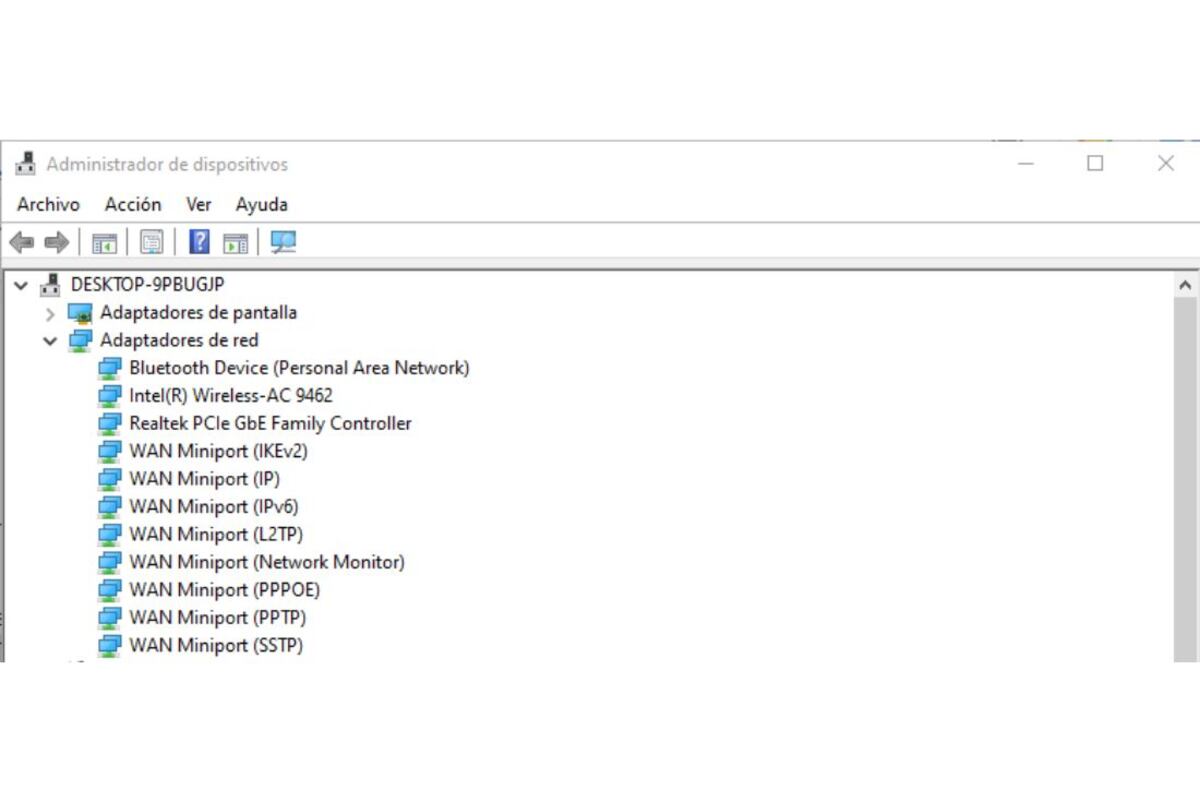This screenshot has width=1200, height=802.
Task: Click the Bluetooth Device adapter icon
Action: (x=110, y=368)
